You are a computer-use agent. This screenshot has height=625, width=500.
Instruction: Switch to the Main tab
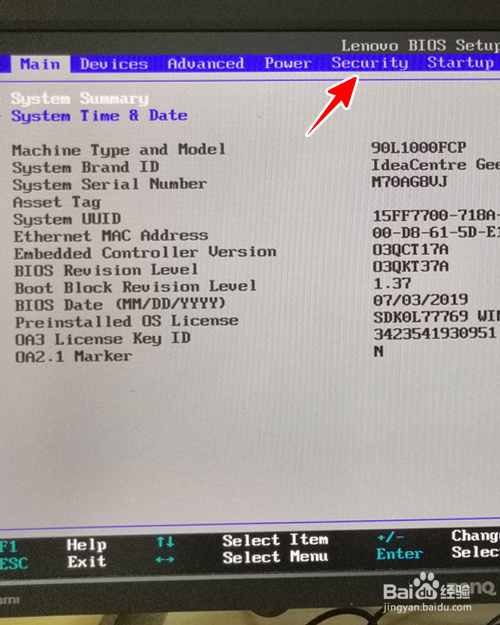coord(40,64)
